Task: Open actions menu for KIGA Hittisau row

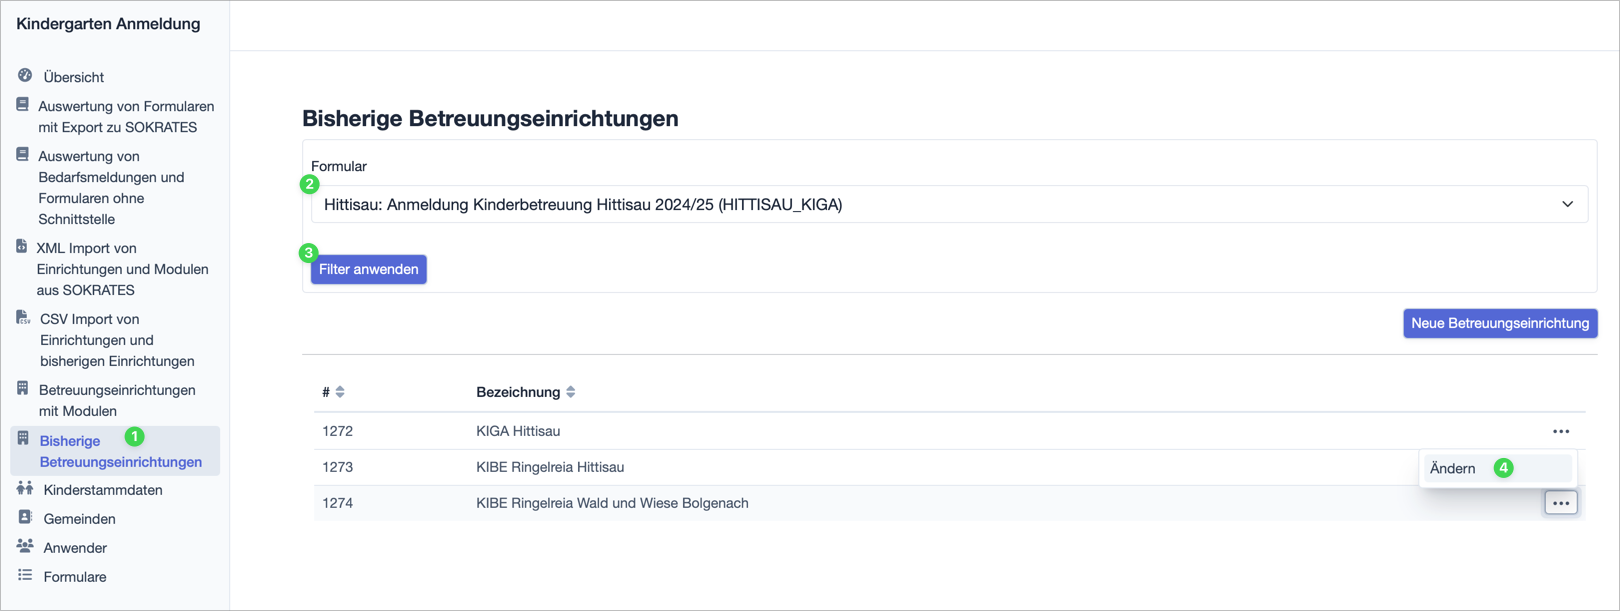Action: [x=1560, y=431]
